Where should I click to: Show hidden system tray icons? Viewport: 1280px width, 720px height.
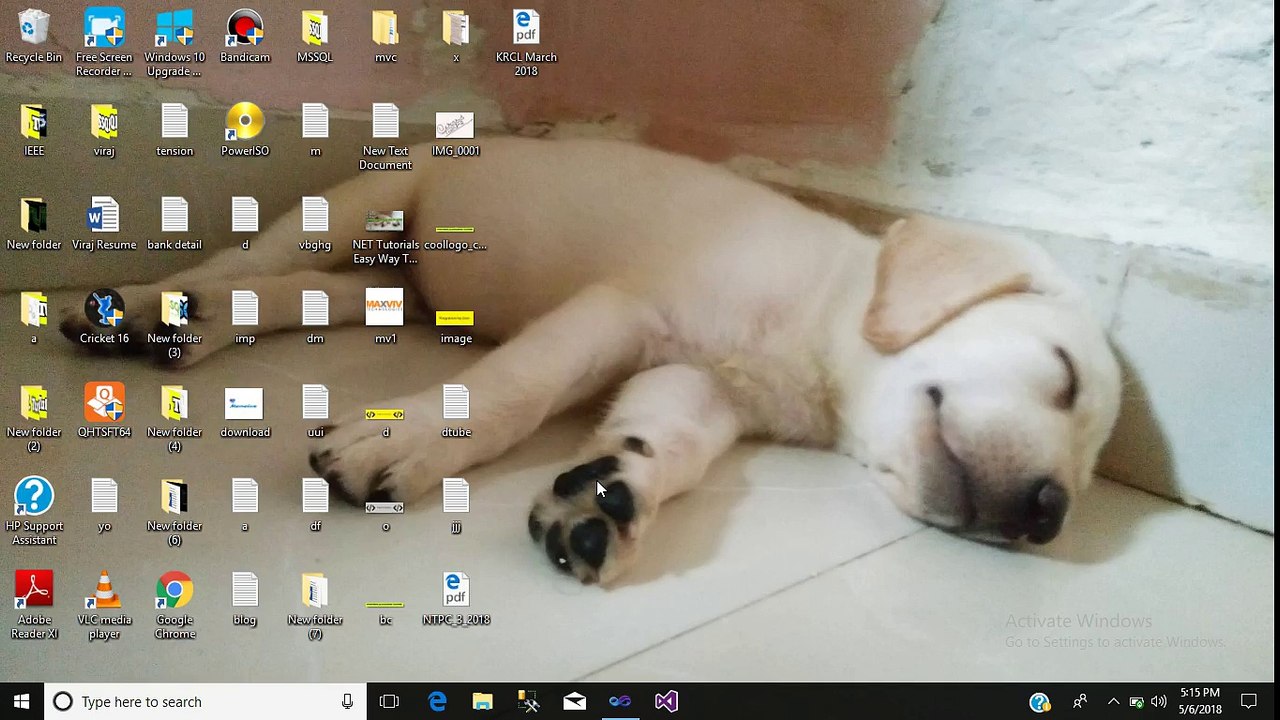(1113, 702)
